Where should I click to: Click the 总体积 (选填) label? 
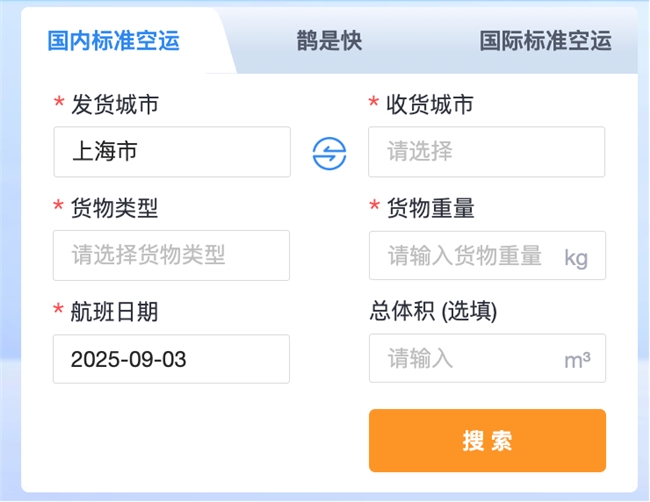coord(433,311)
